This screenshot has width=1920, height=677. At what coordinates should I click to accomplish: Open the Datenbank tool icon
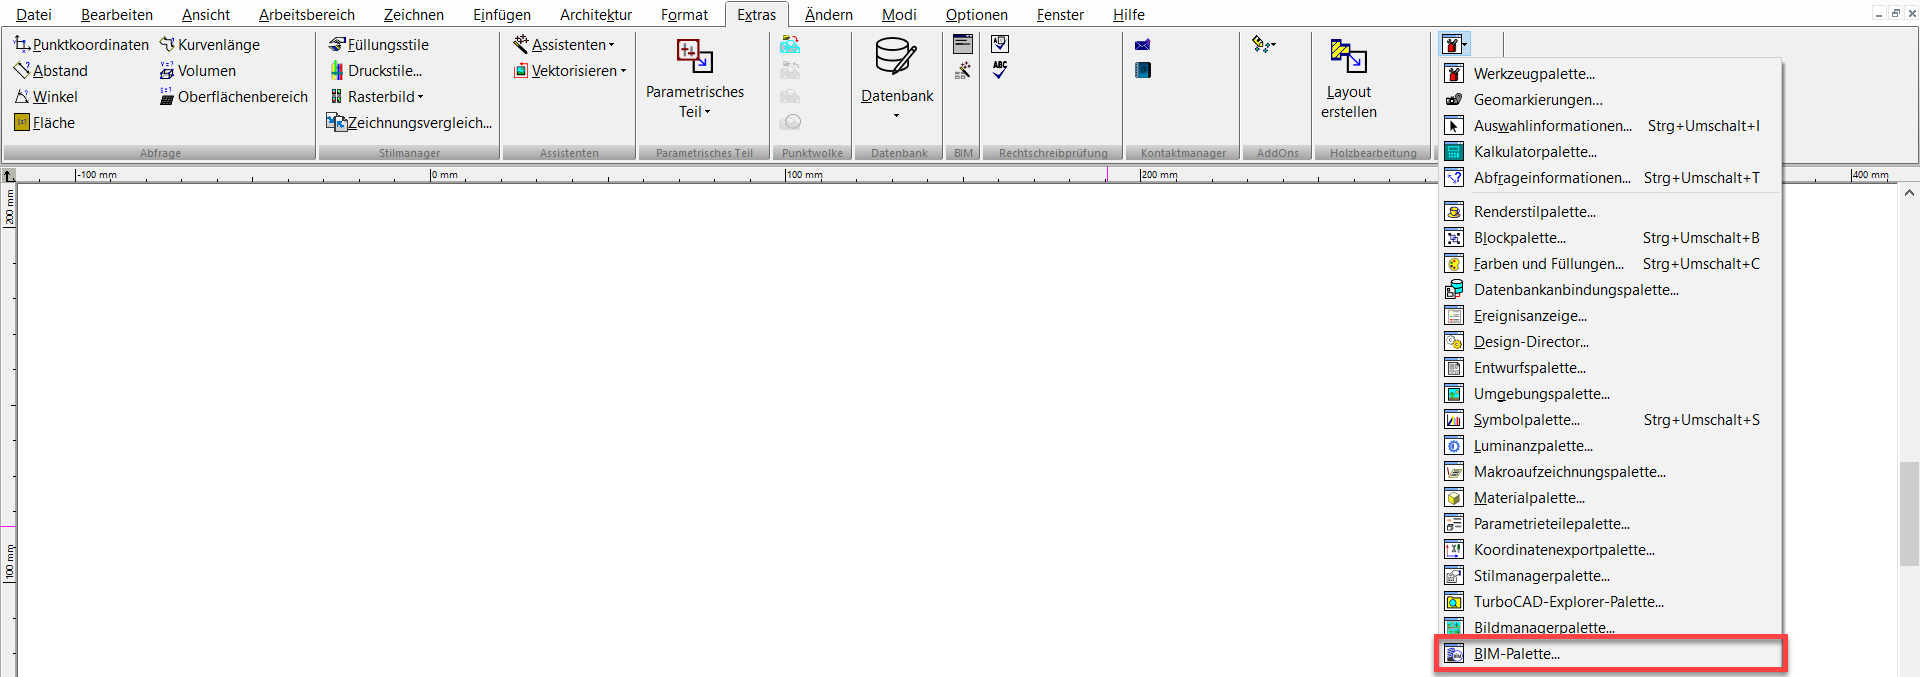click(x=896, y=58)
